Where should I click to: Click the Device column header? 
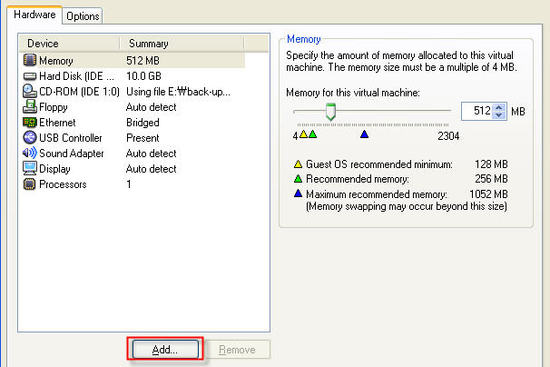pyautogui.click(x=70, y=44)
